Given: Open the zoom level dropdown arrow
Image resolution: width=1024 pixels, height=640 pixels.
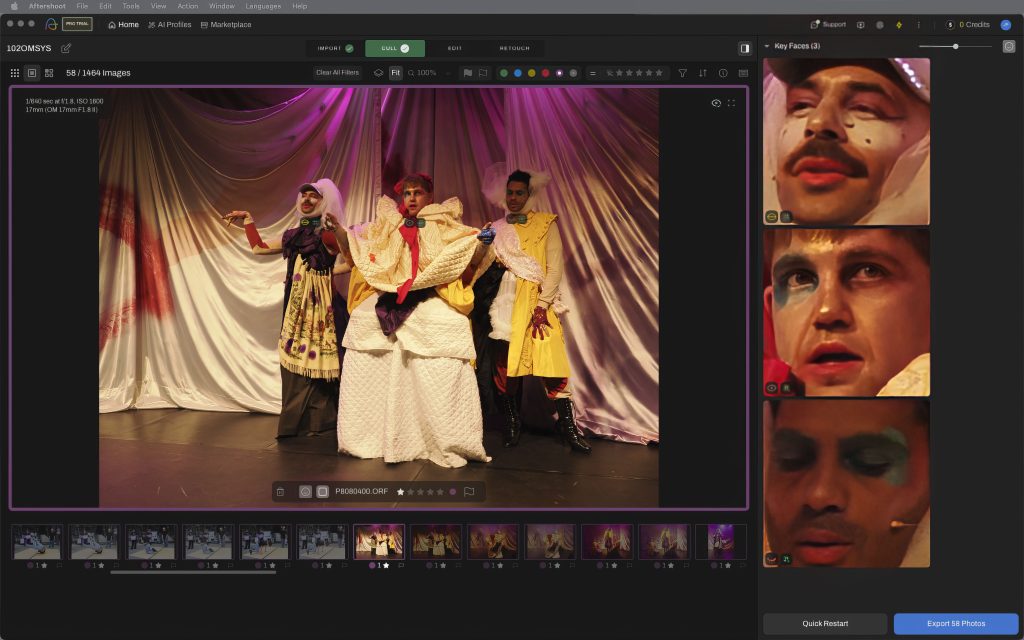Looking at the screenshot, I should pyautogui.click(x=447, y=73).
